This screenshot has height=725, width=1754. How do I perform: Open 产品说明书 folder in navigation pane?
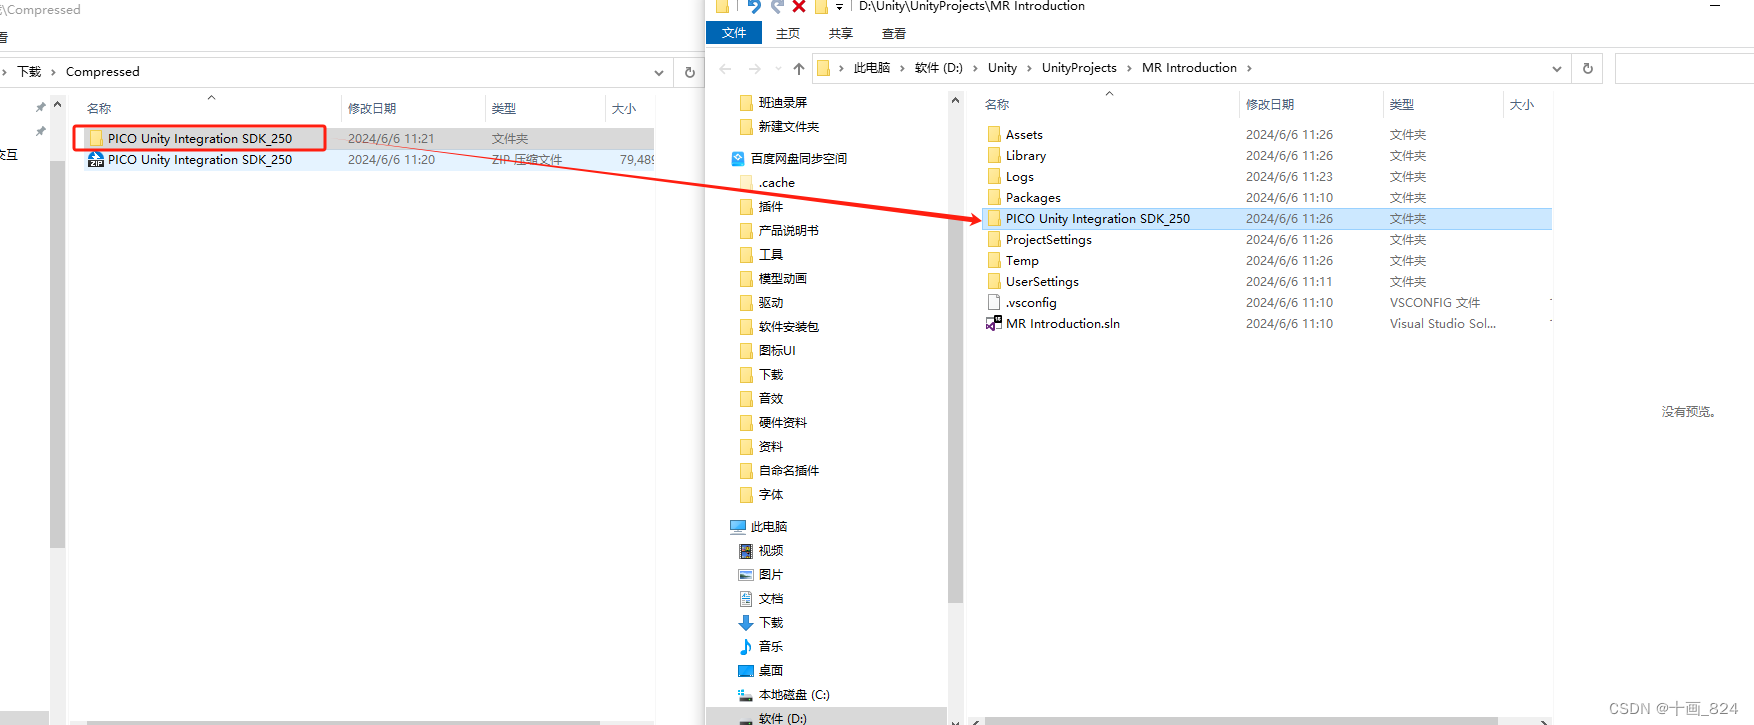point(789,230)
